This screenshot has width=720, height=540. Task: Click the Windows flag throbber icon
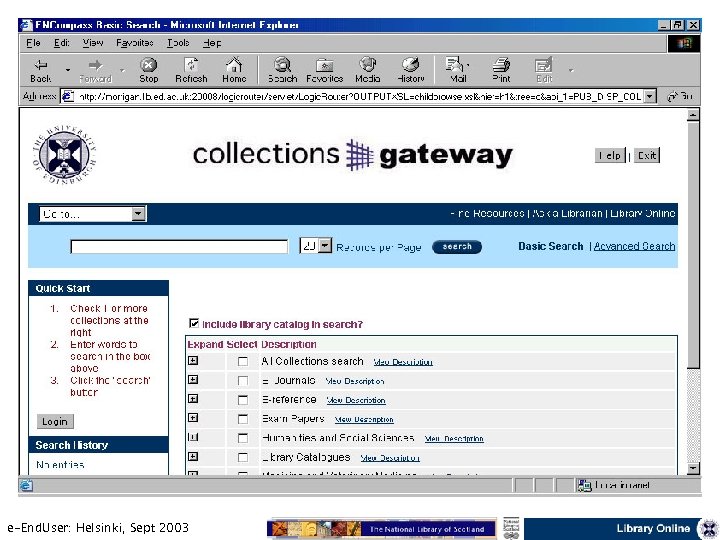coord(684,43)
